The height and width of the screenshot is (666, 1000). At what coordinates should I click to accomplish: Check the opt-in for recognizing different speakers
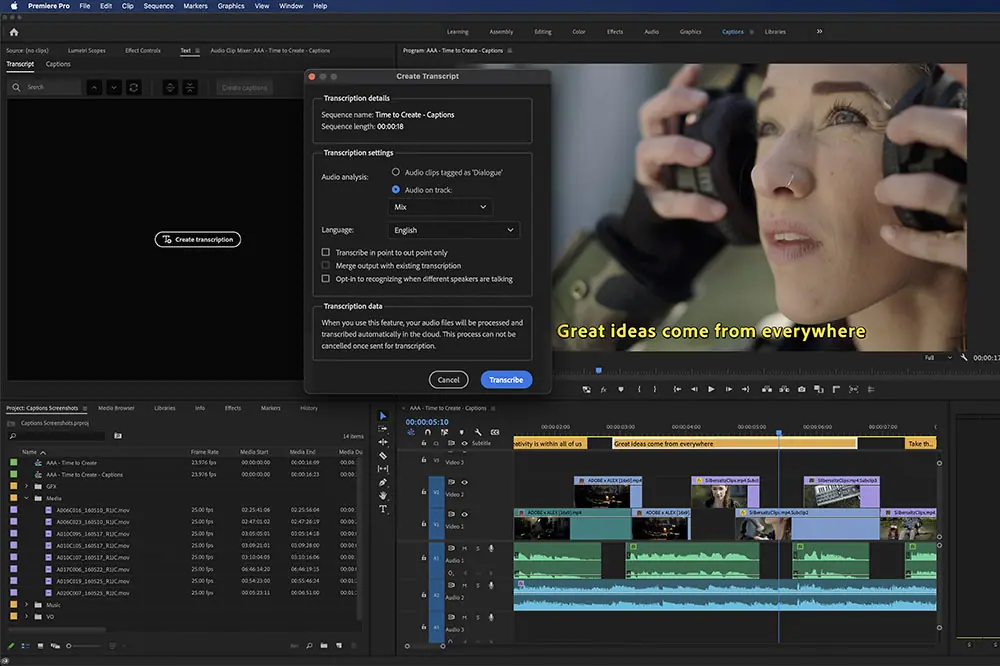(x=326, y=279)
